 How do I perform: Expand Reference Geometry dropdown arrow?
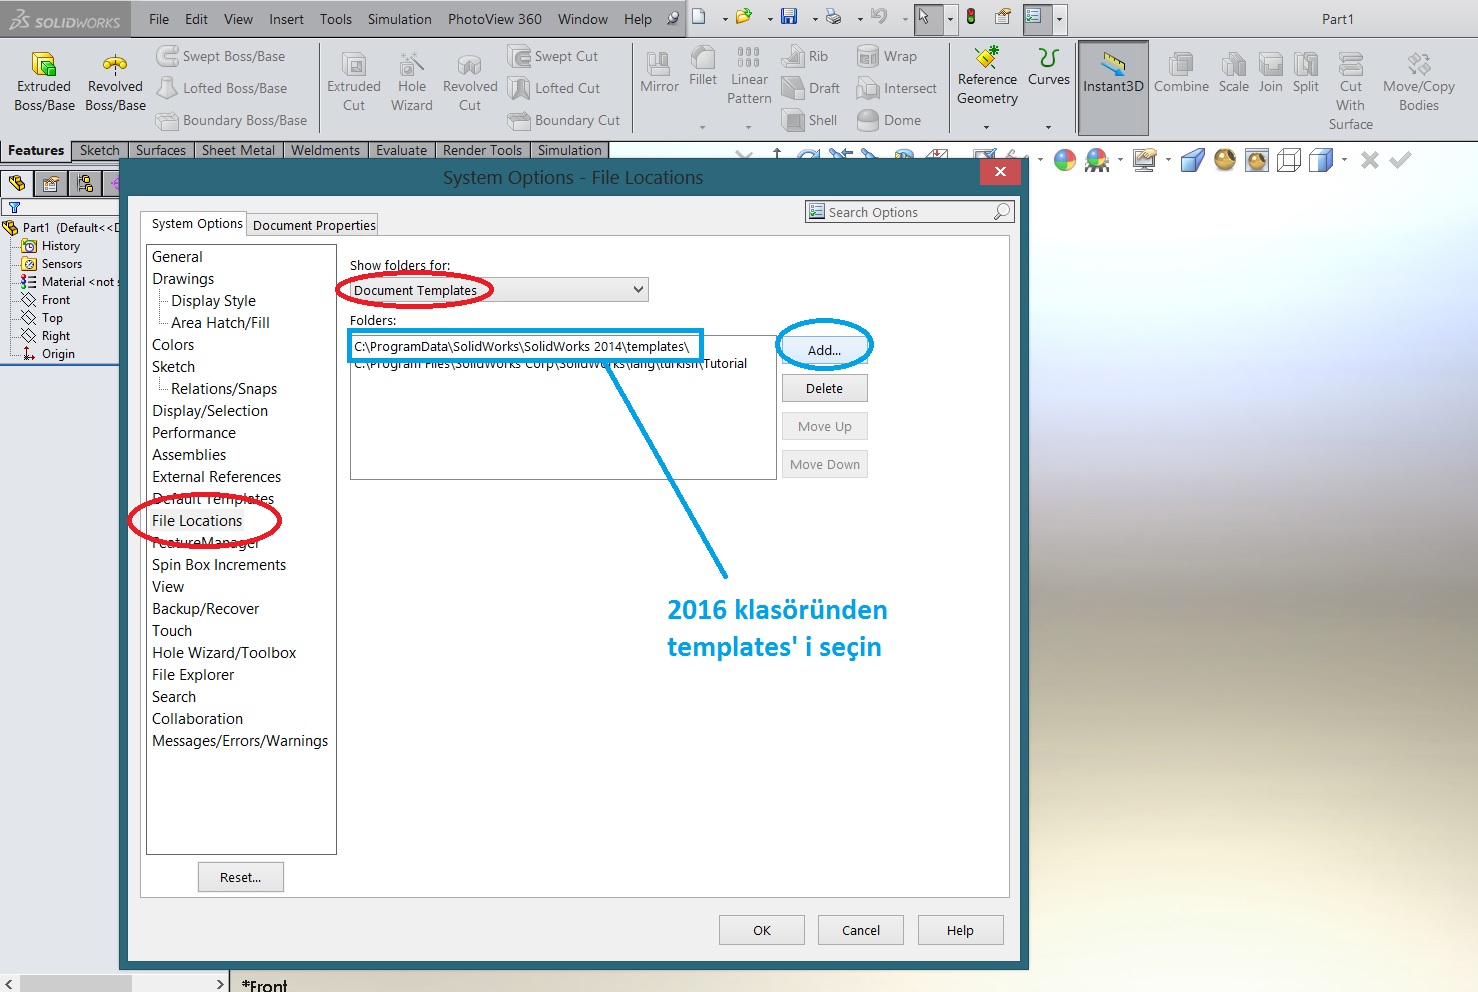click(986, 127)
